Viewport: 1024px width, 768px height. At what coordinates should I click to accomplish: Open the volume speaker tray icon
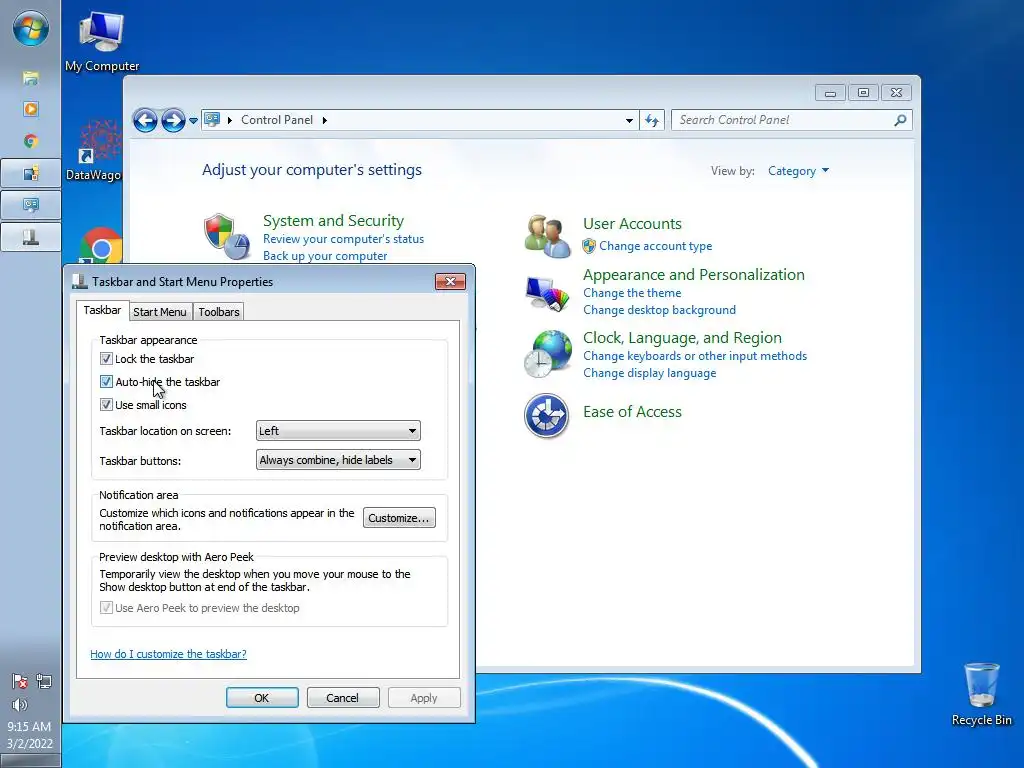click(20, 705)
